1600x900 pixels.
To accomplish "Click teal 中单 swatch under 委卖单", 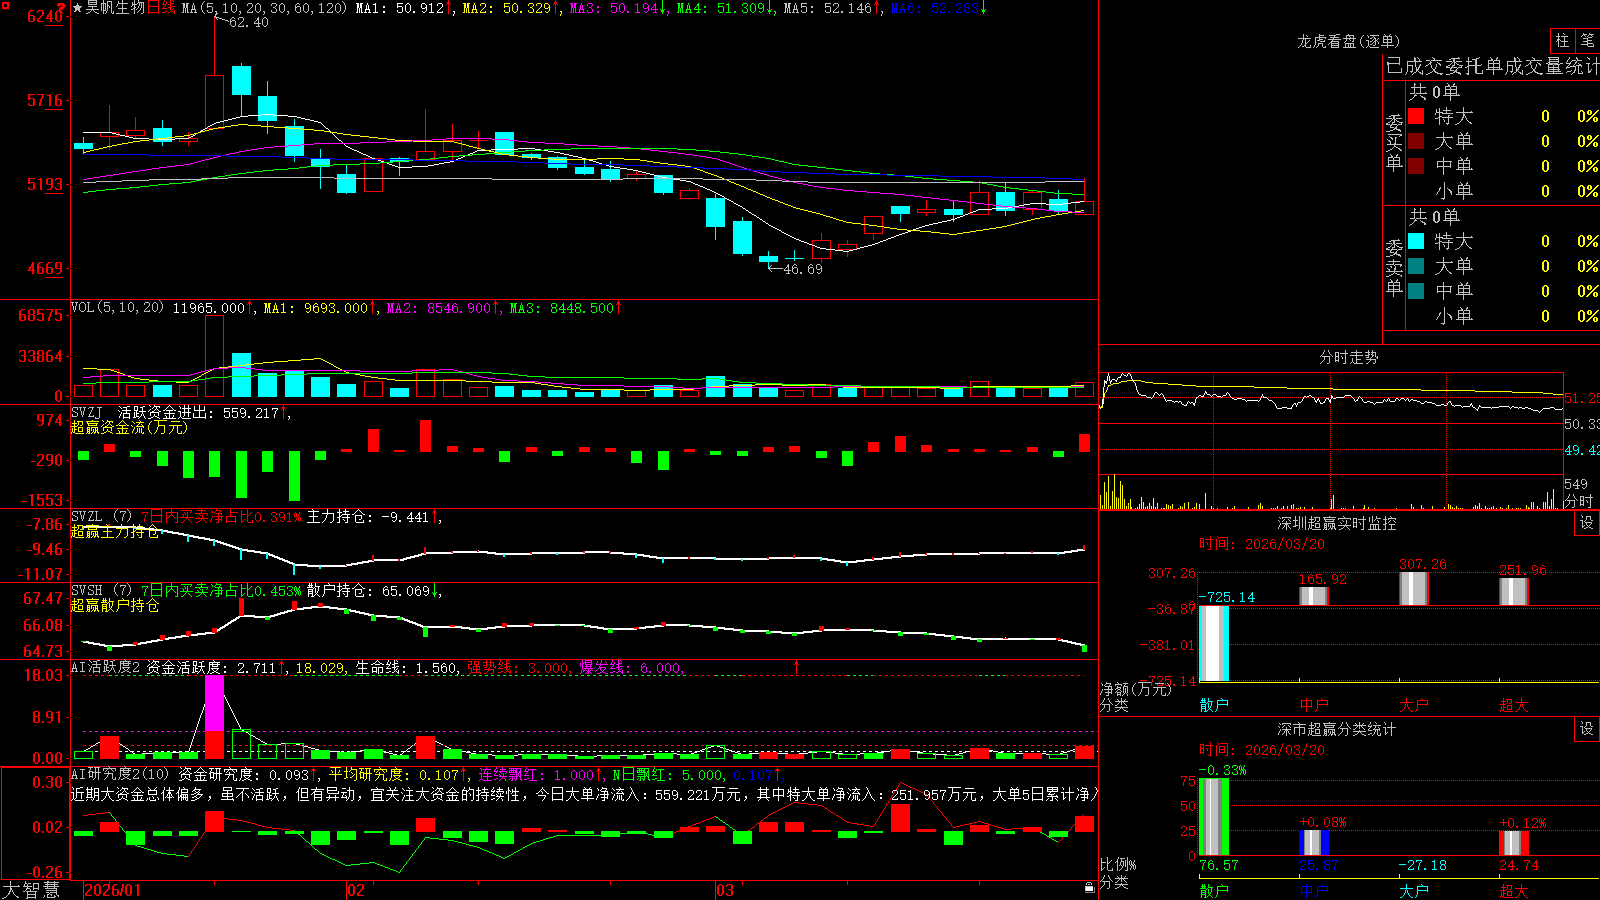I will coord(1416,291).
